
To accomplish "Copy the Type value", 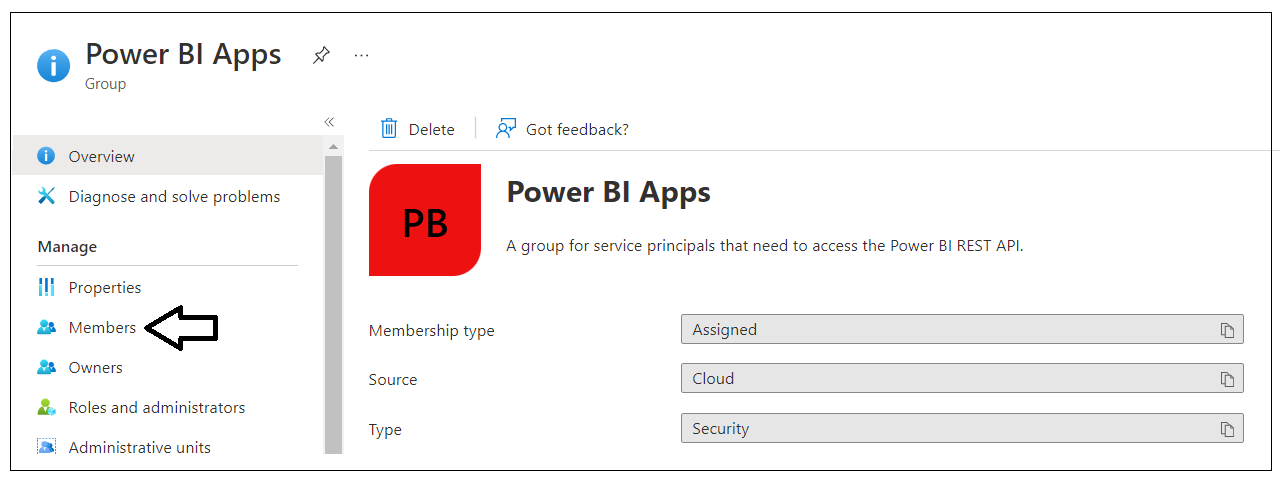I will (x=1227, y=429).
